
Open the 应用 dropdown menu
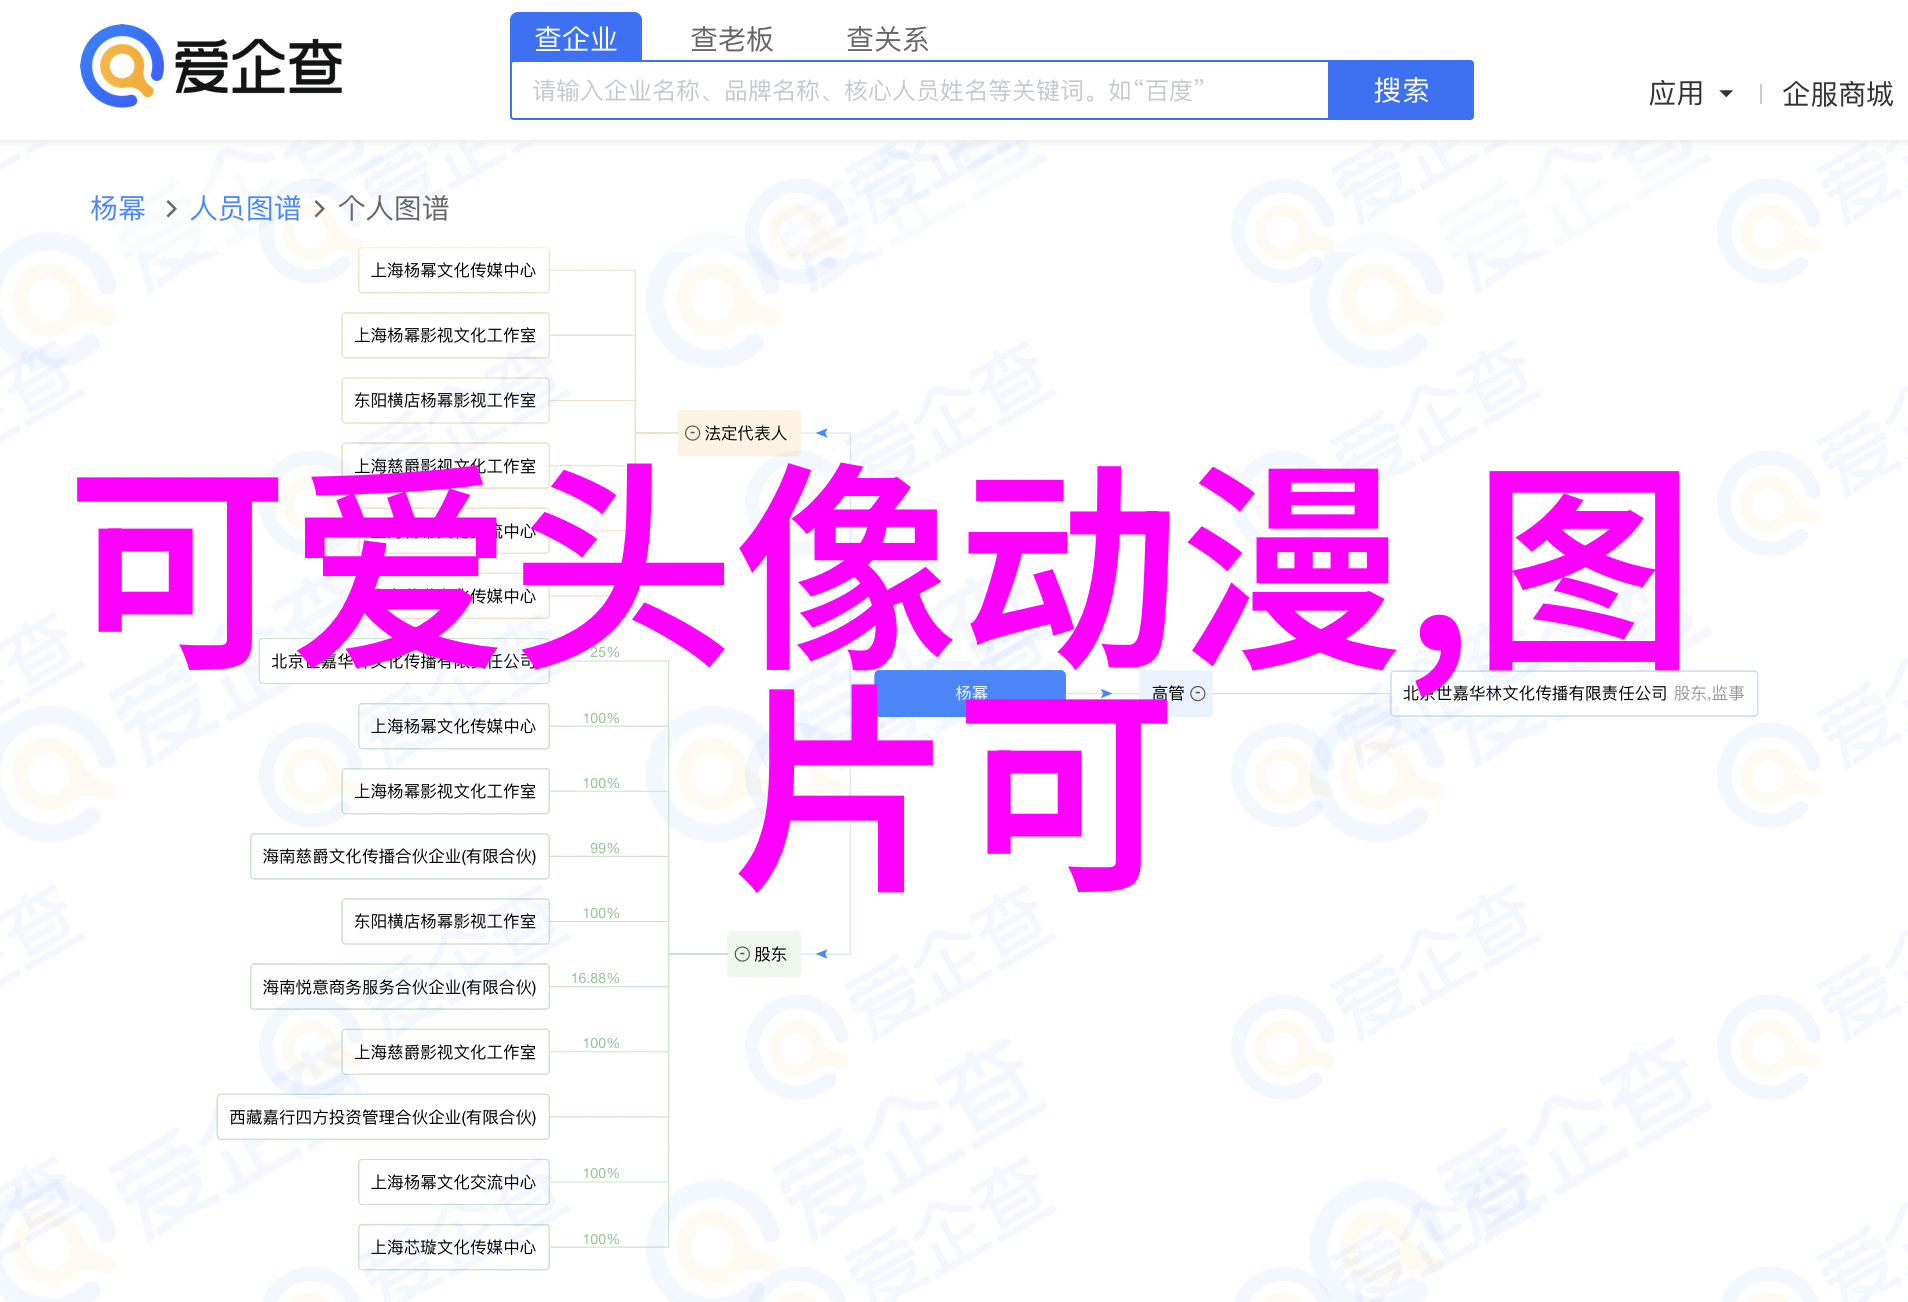(x=1690, y=94)
